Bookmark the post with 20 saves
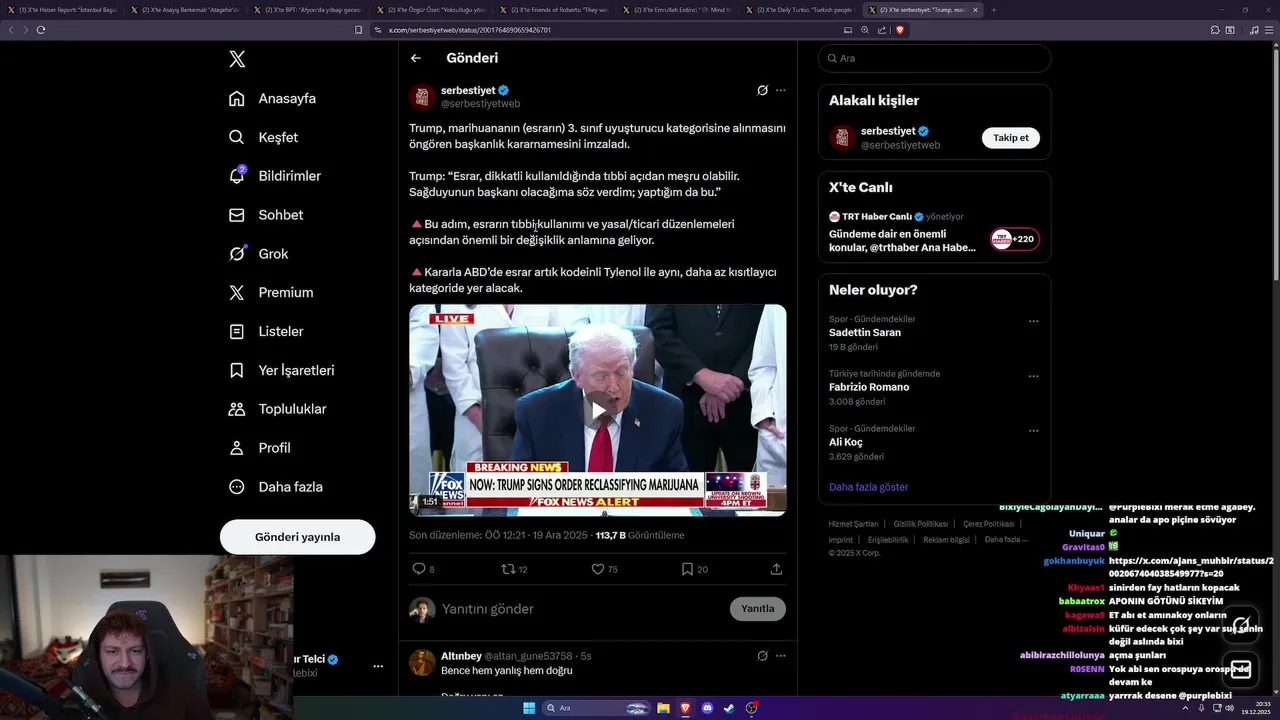The height and width of the screenshot is (720, 1280). (x=687, y=569)
